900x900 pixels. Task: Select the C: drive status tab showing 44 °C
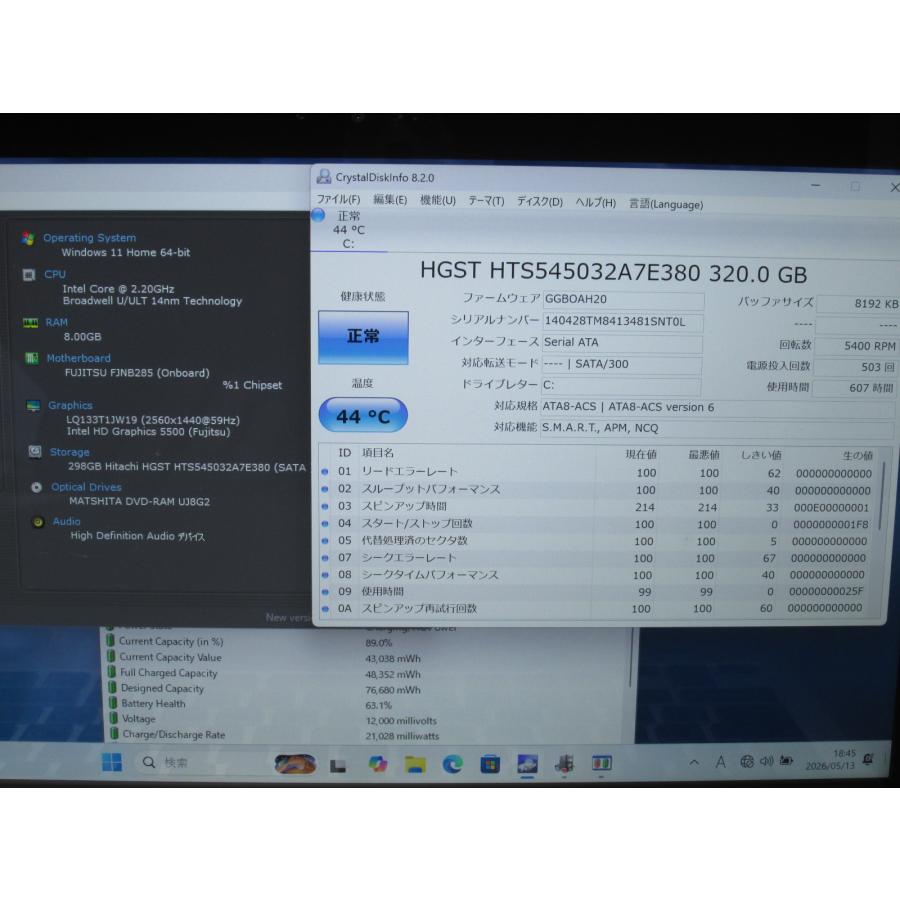coord(348,230)
